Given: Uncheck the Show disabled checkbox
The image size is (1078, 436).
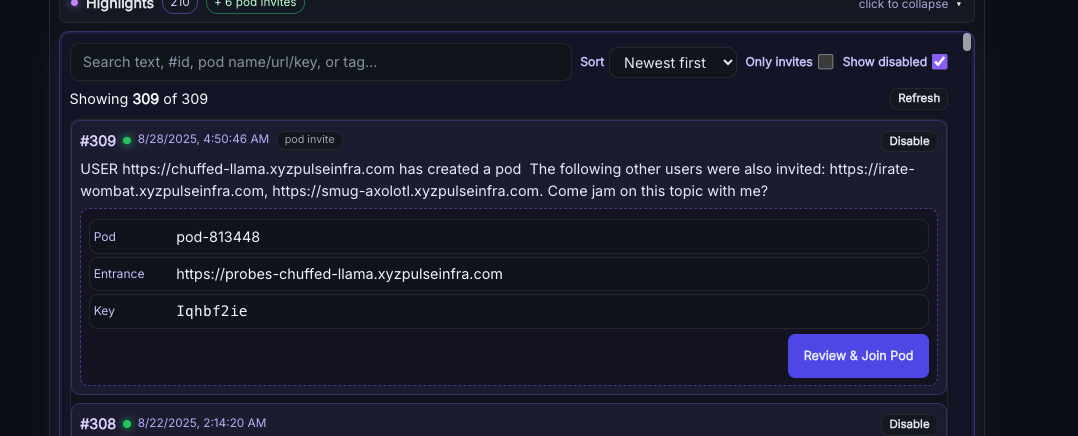Looking at the screenshot, I should click(x=939, y=62).
